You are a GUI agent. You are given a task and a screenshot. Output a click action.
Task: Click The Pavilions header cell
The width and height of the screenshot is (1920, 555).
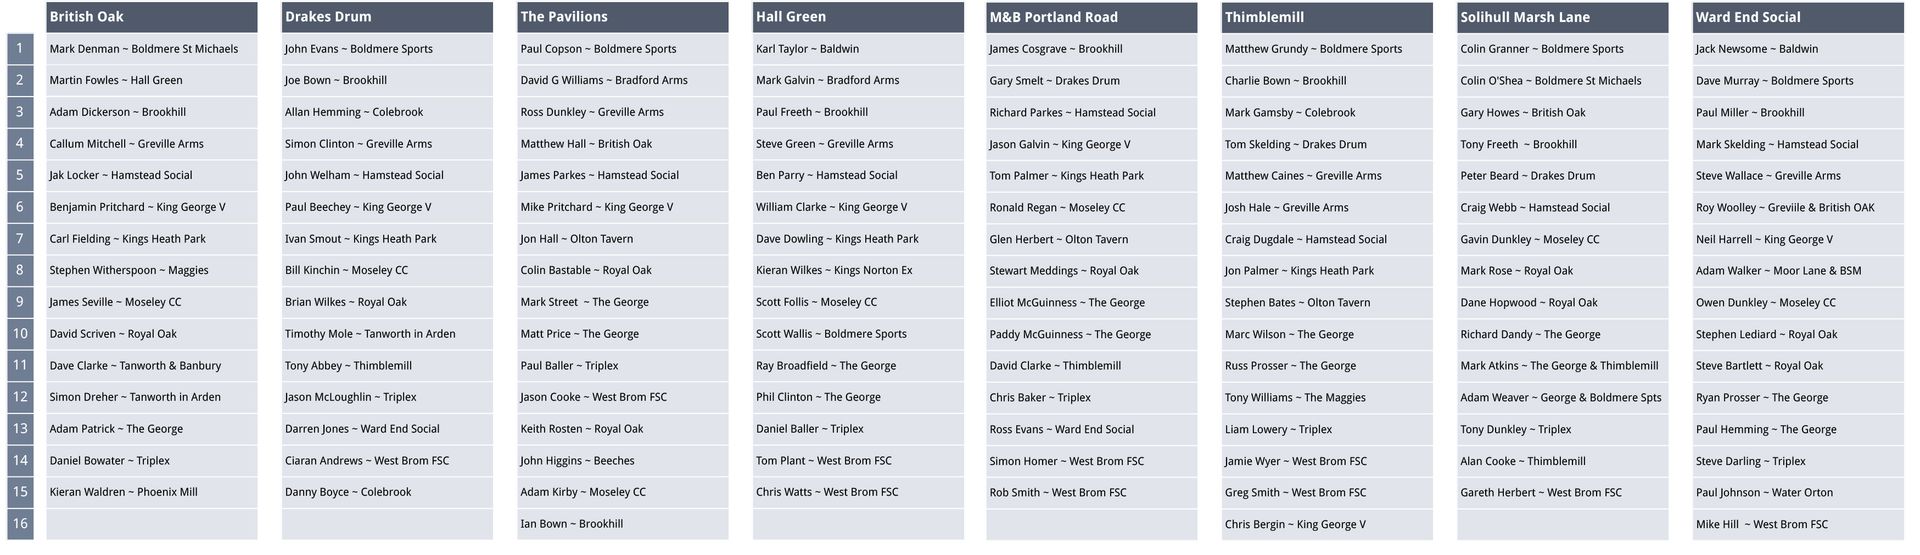point(623,17)
